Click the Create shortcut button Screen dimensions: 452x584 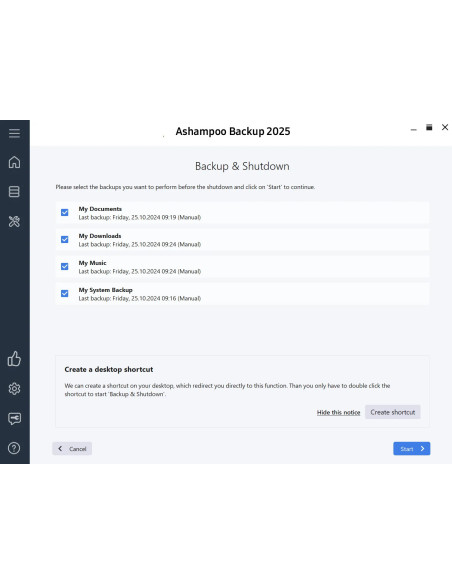(x=393, y=412)
